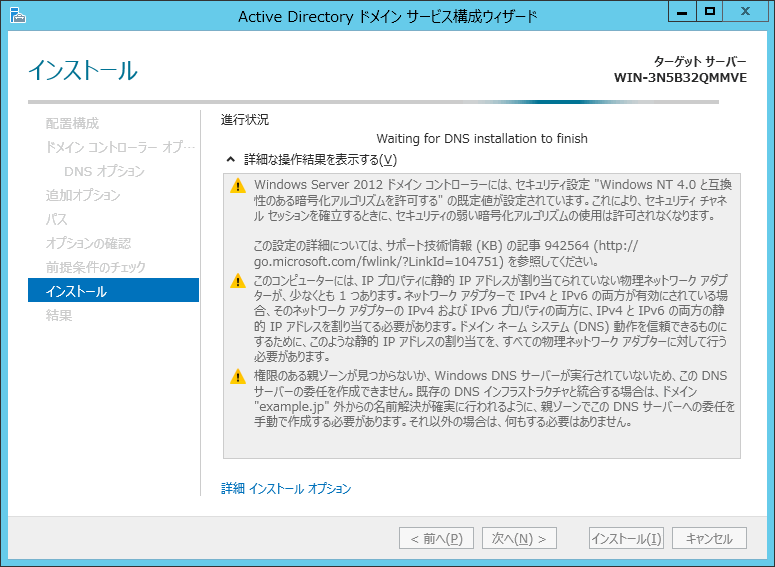Maximize the wizard window
This screenshot has height=567, width=775.
tap(710, 11)
